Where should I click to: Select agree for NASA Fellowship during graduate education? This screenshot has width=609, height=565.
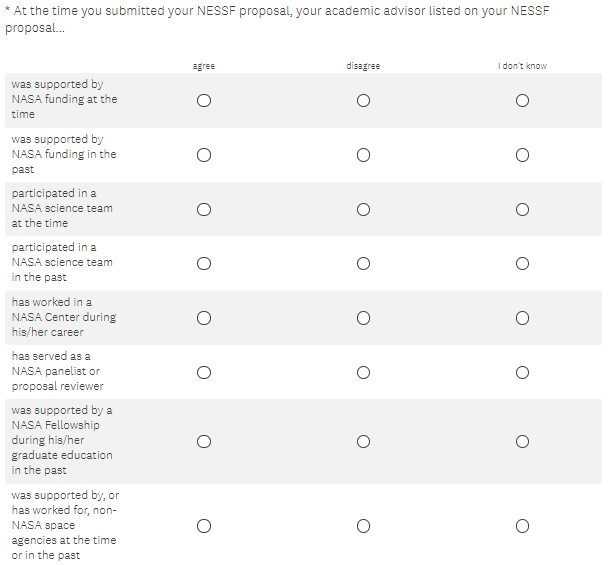pos(204,441)
